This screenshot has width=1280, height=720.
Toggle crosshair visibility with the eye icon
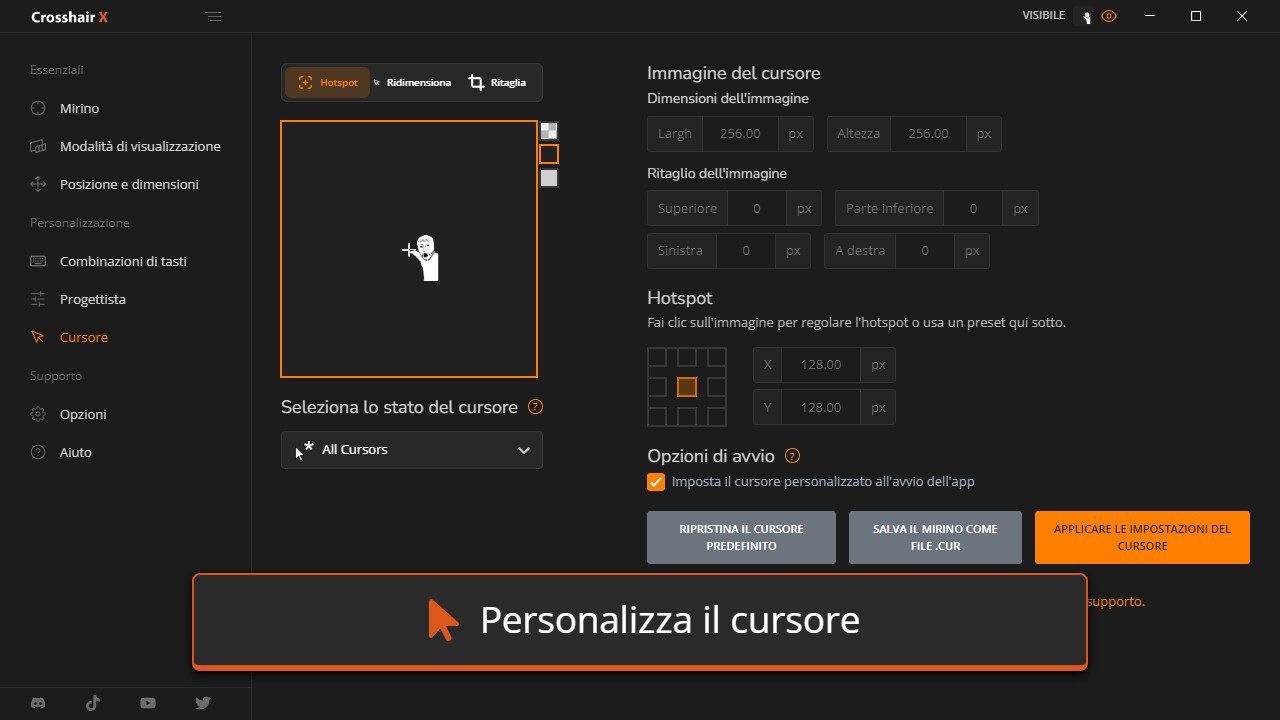coord(1108,16)
